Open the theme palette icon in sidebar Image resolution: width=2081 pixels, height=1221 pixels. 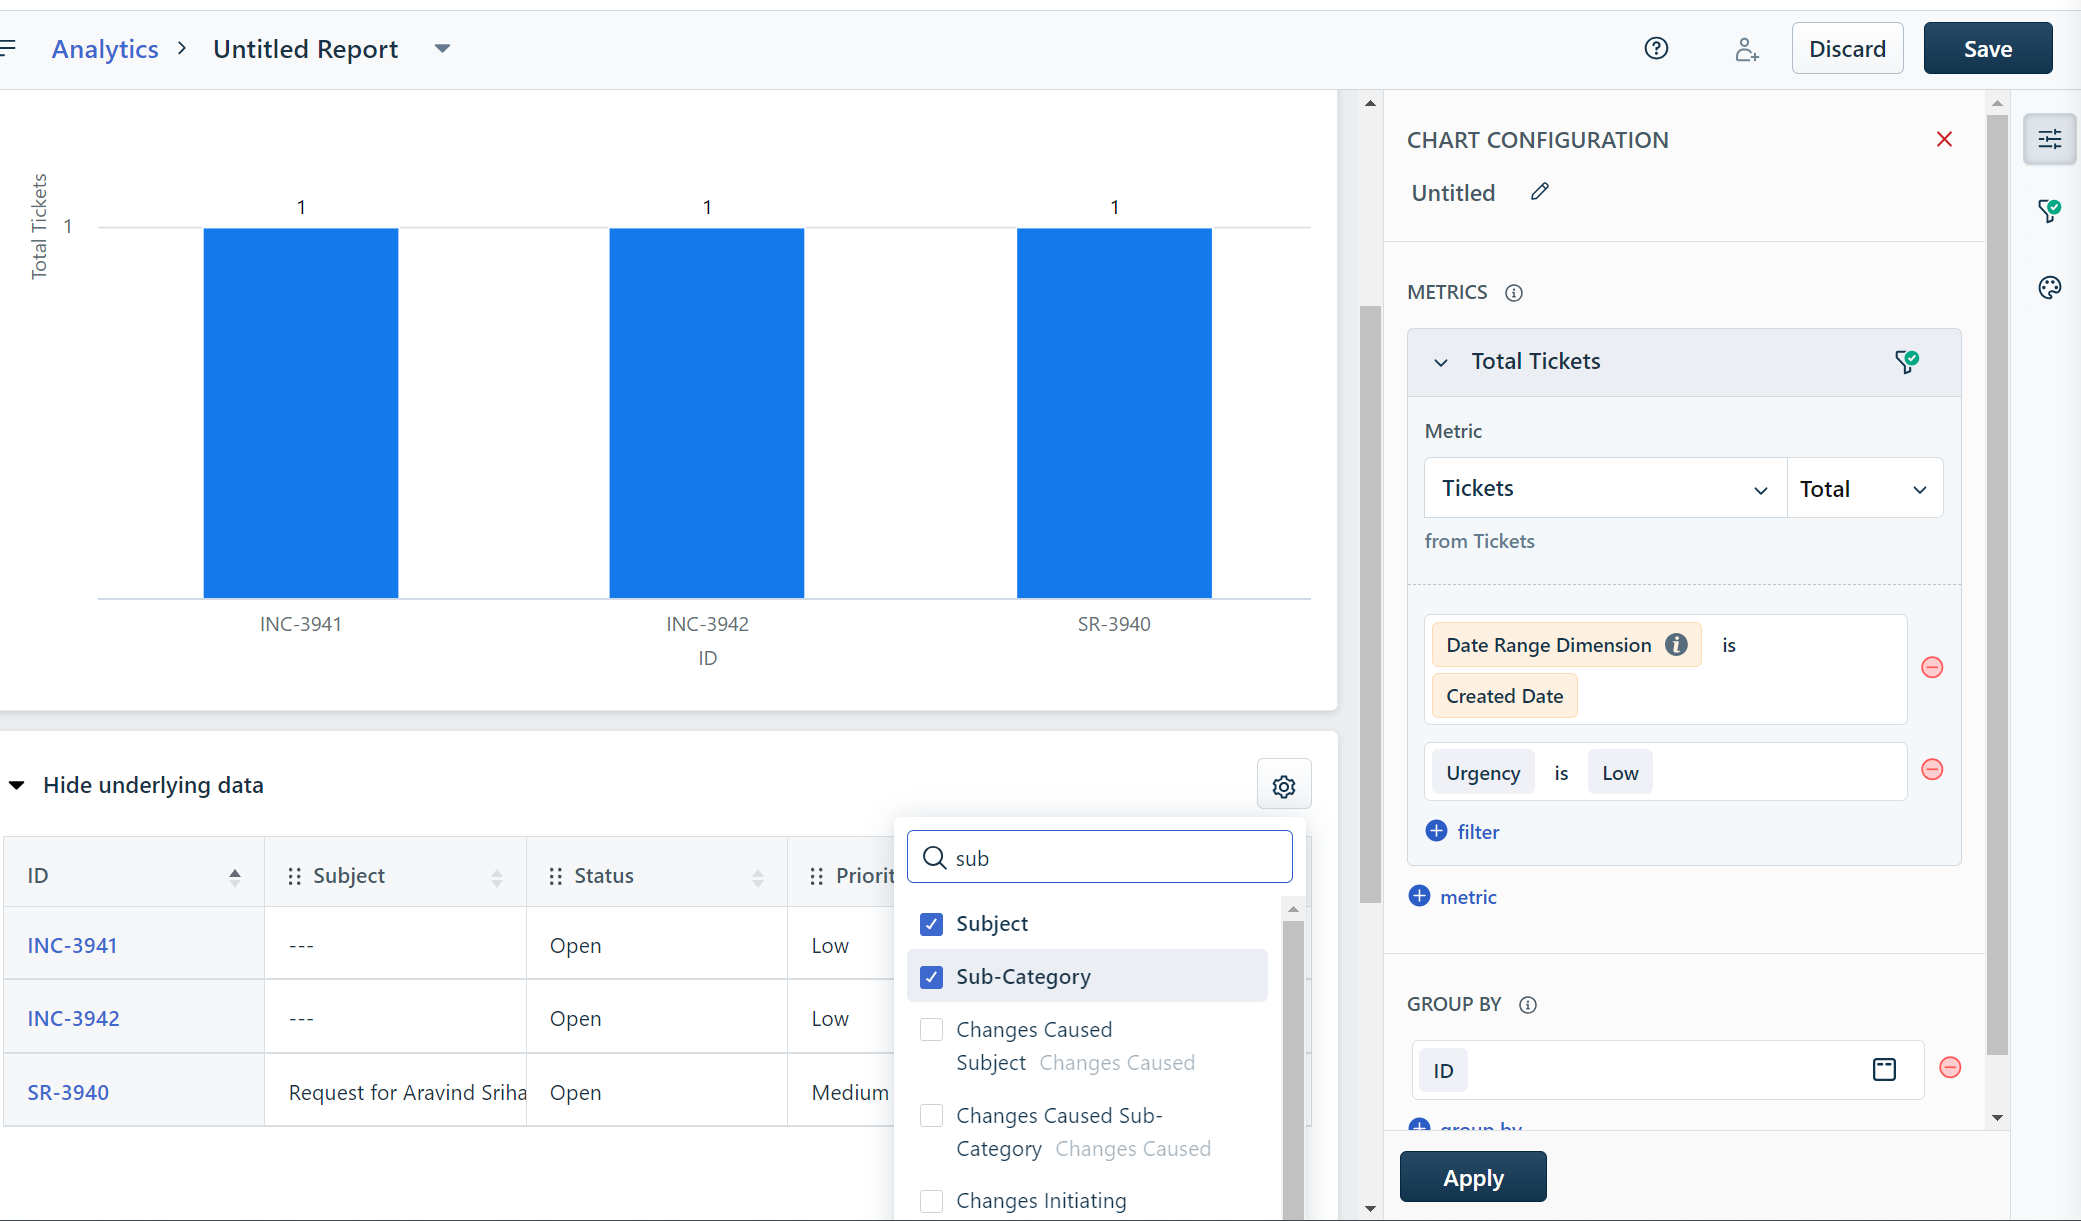pyautogui.click(x=2049, y=288)
